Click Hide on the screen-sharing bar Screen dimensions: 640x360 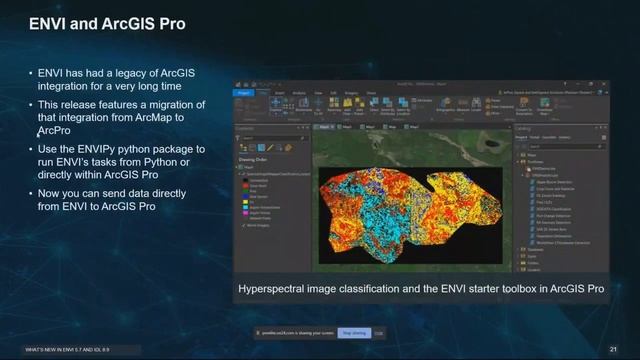click(379, 333)
